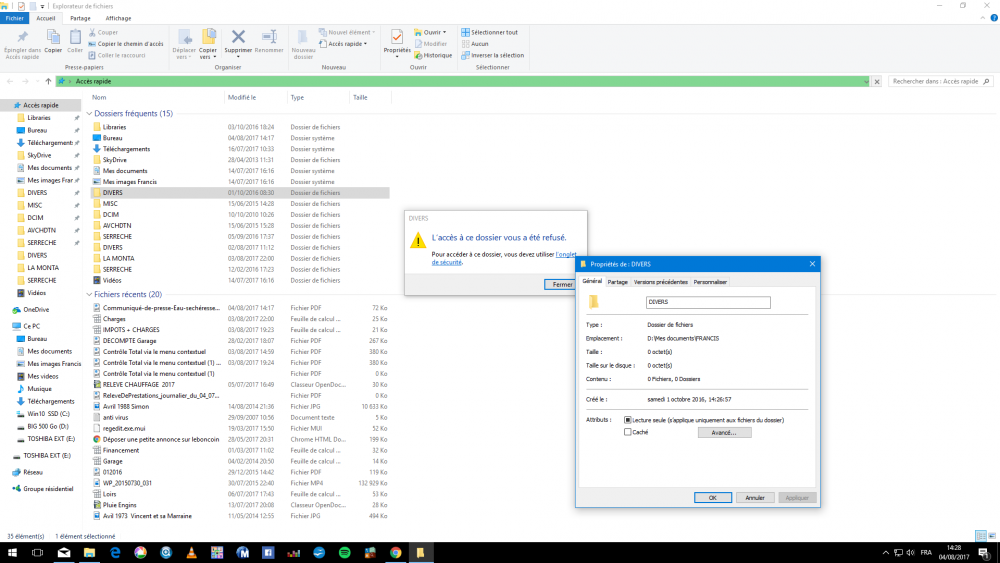Switch to Personnaliser tab in properties
This screenshot has width=1000, height=563.
(x=710, y=282)
